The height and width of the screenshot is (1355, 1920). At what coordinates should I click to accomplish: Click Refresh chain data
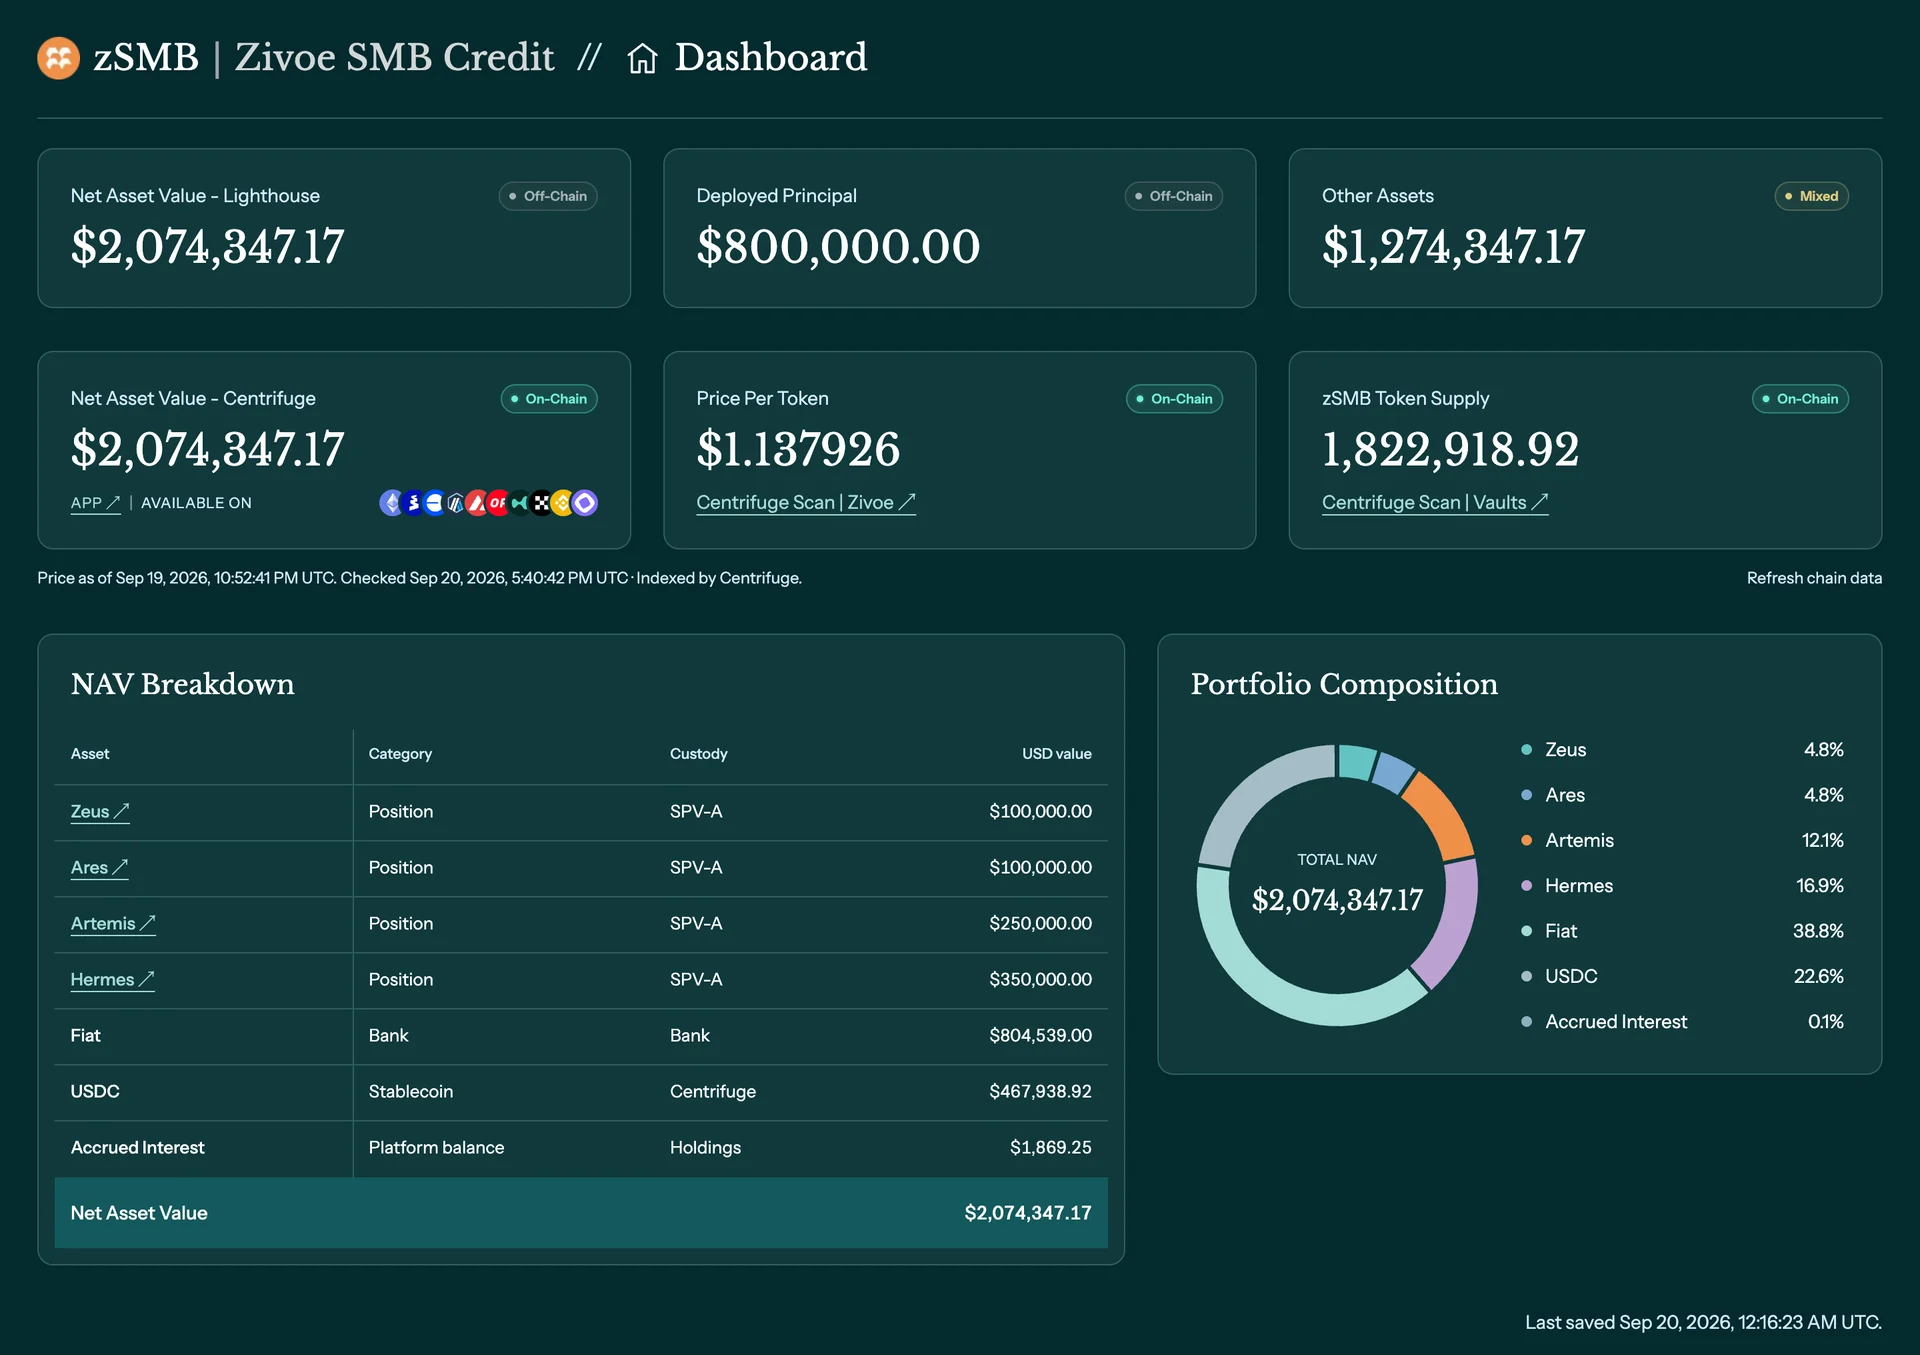[1814, 578]
